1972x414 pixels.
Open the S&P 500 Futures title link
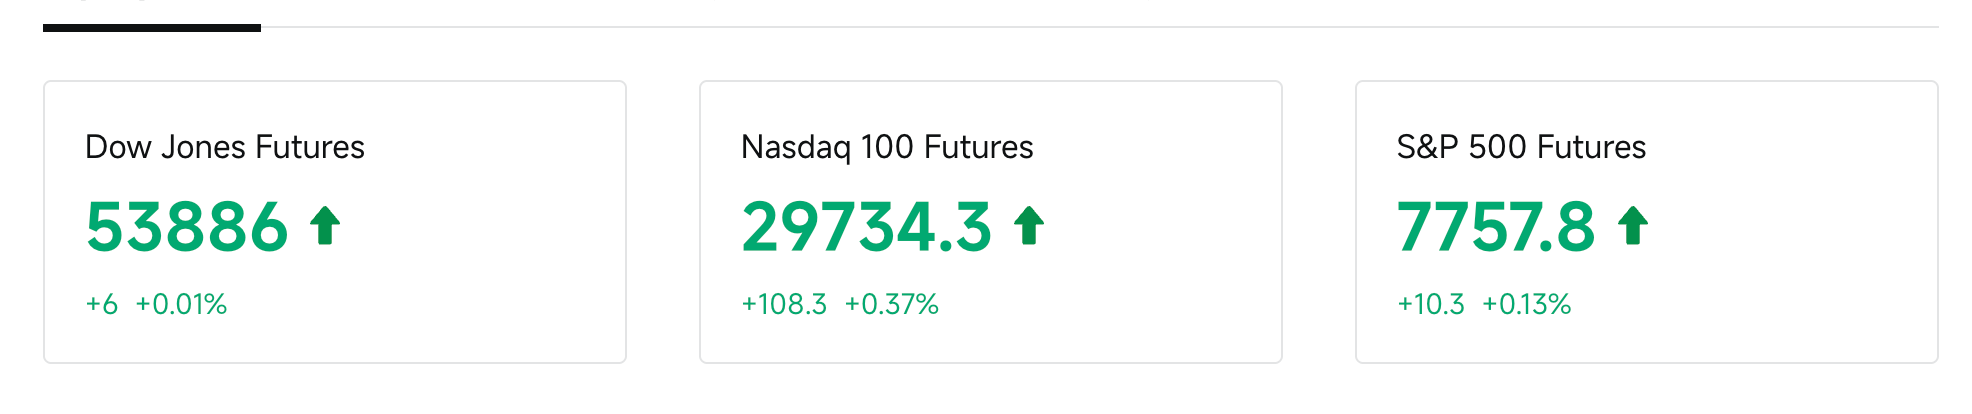[x=1521, y=147]
